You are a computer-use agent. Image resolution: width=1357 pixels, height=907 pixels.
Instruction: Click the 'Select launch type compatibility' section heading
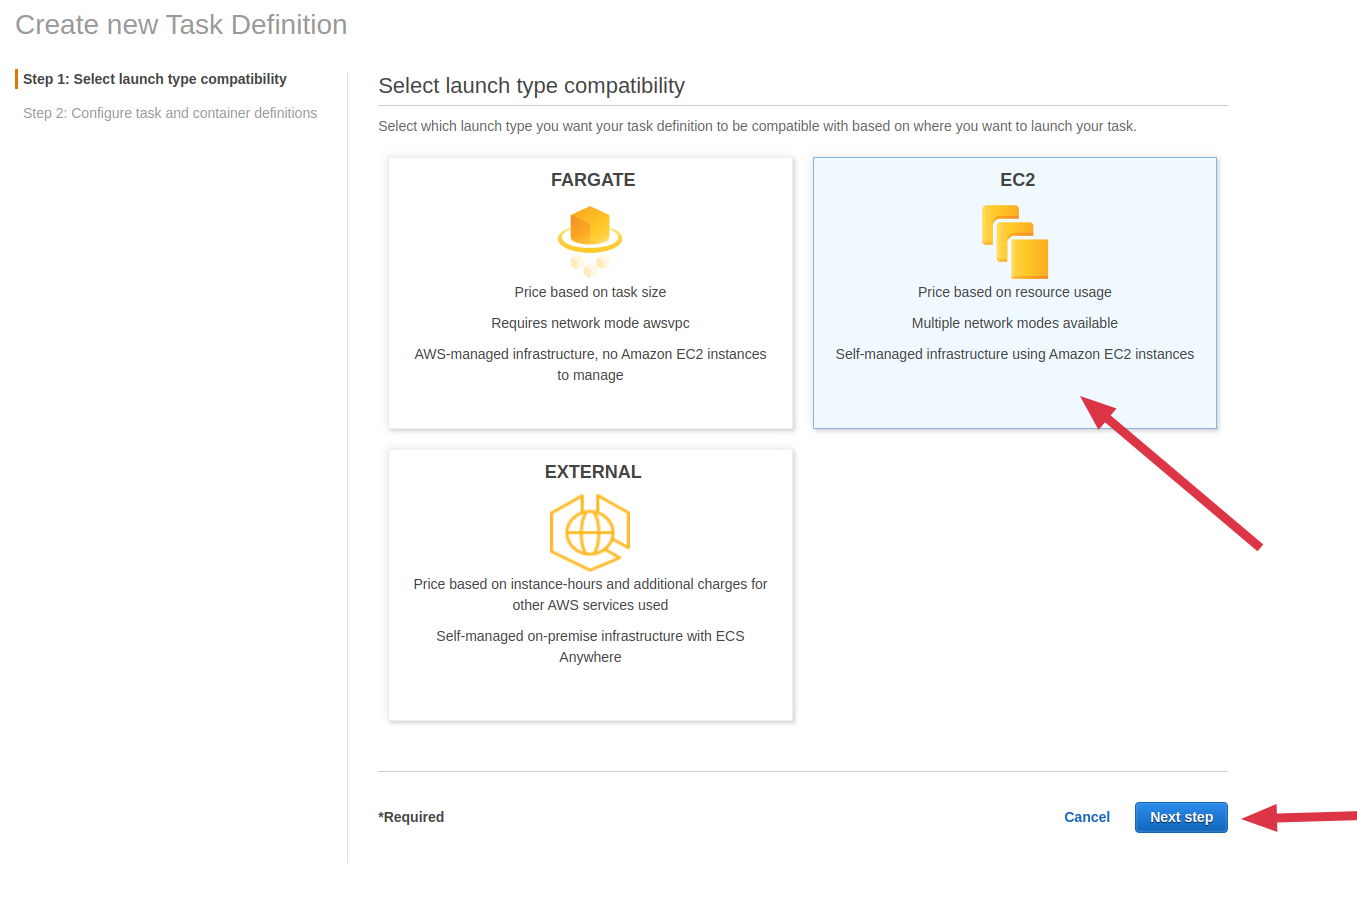pyautogui.click(x=531, y=86)
